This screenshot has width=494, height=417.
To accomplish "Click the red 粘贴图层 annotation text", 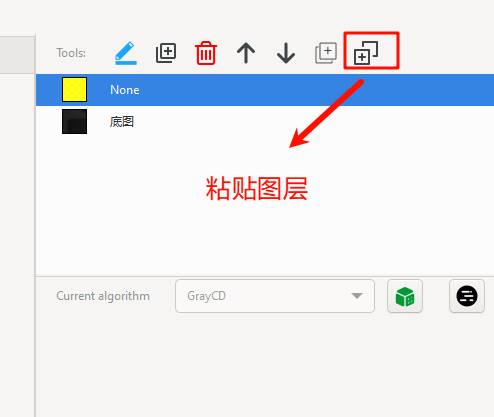I will coord(257,189).
